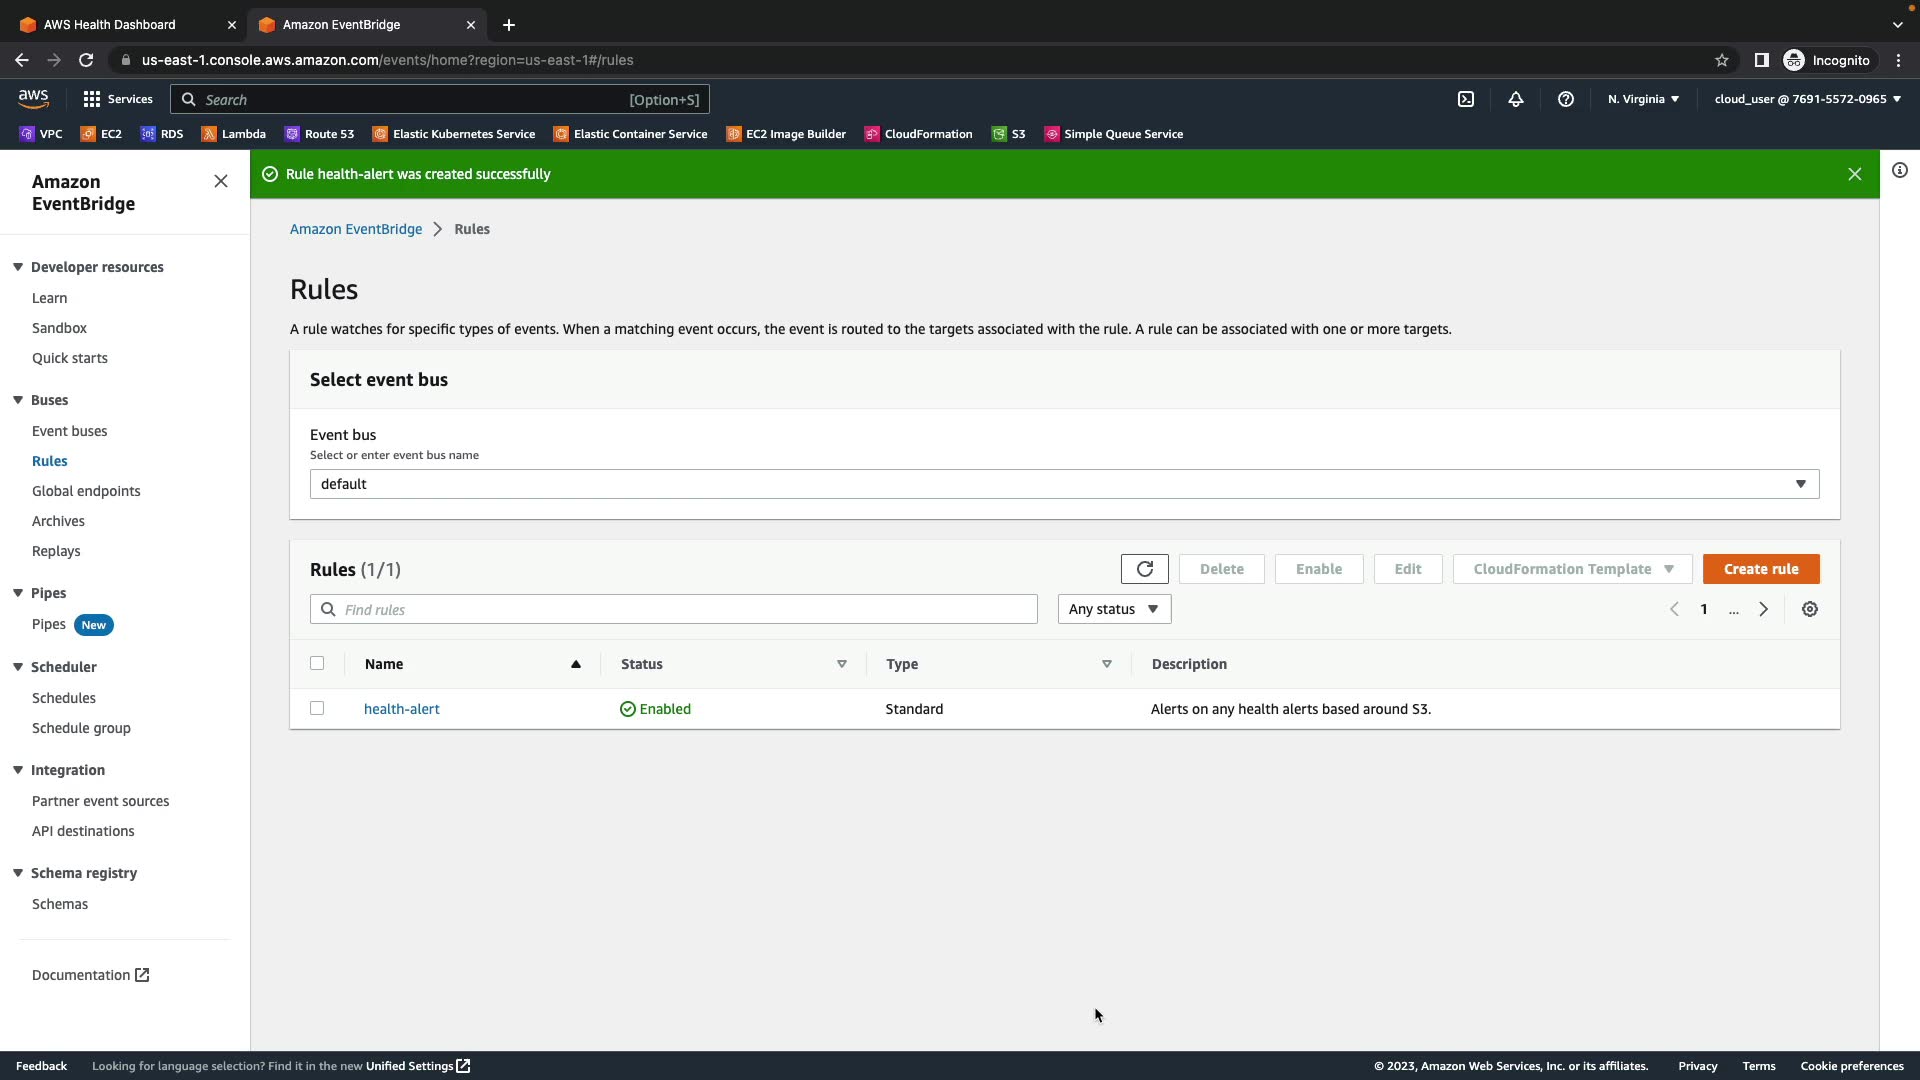This screenshot has width=1920, height=1080.
Task: Open AWS CloudShell icon in top bar
Action: pos(1465,99)
